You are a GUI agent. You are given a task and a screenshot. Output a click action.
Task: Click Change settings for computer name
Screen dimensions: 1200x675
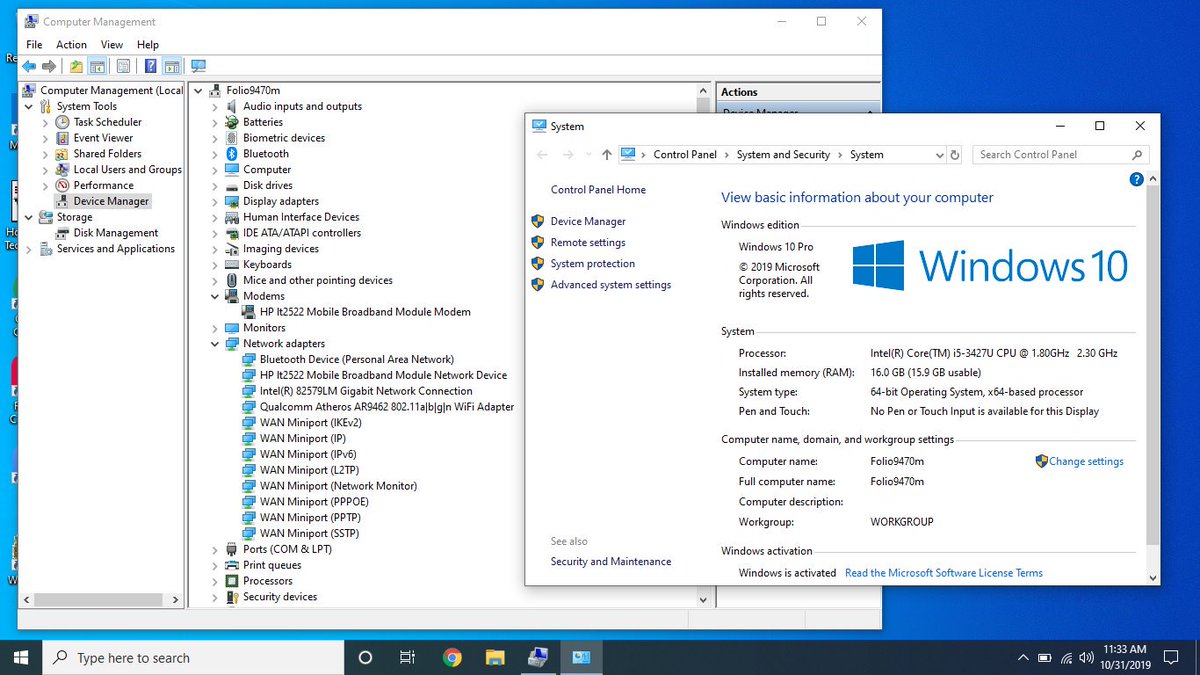click(x=1086, y=462)
